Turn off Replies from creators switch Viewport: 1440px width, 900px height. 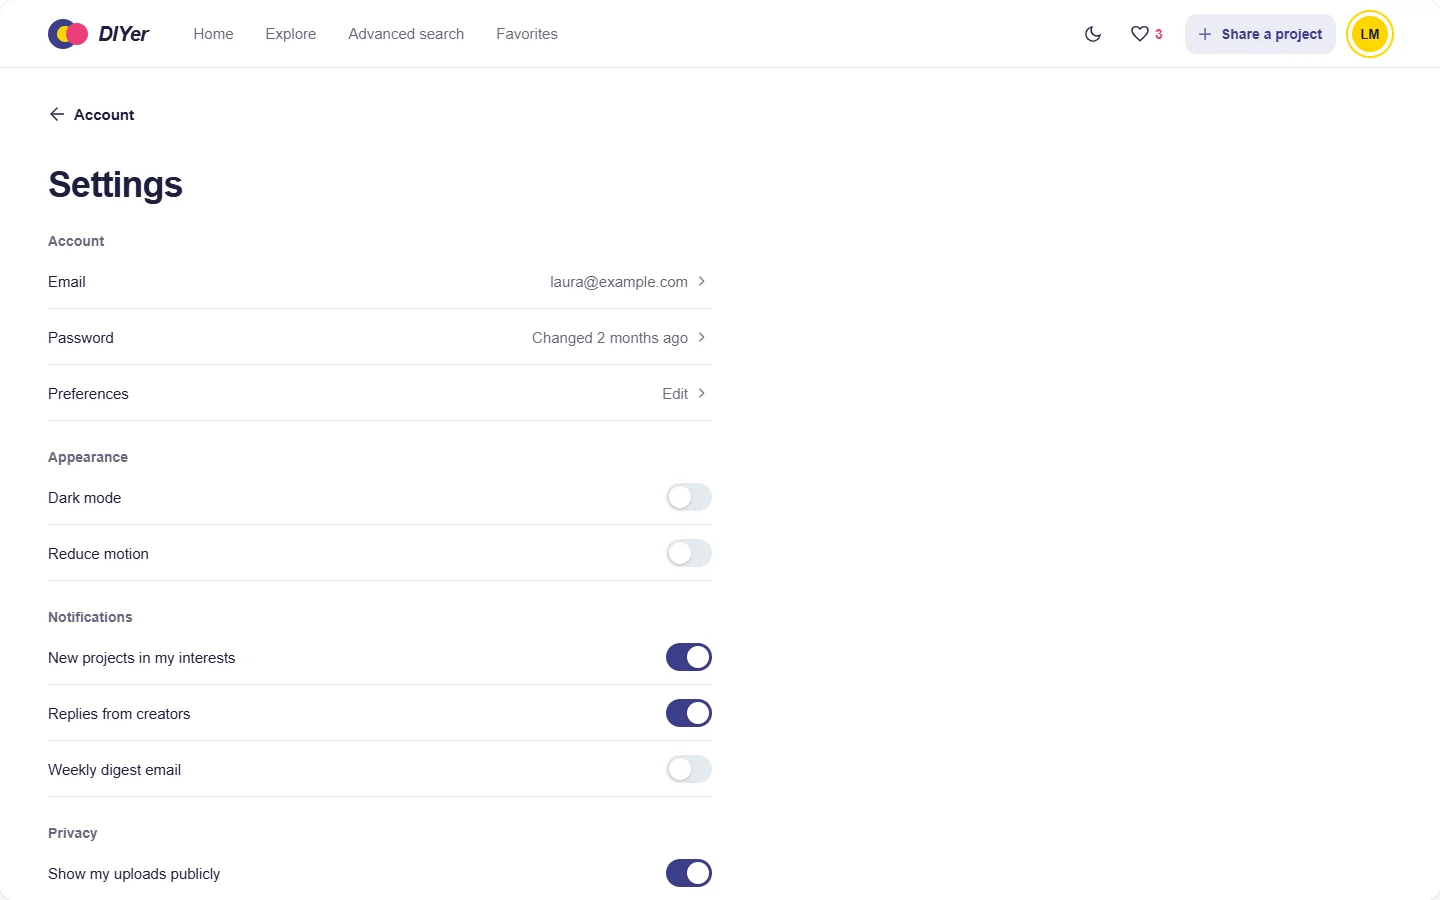[689, 713]
